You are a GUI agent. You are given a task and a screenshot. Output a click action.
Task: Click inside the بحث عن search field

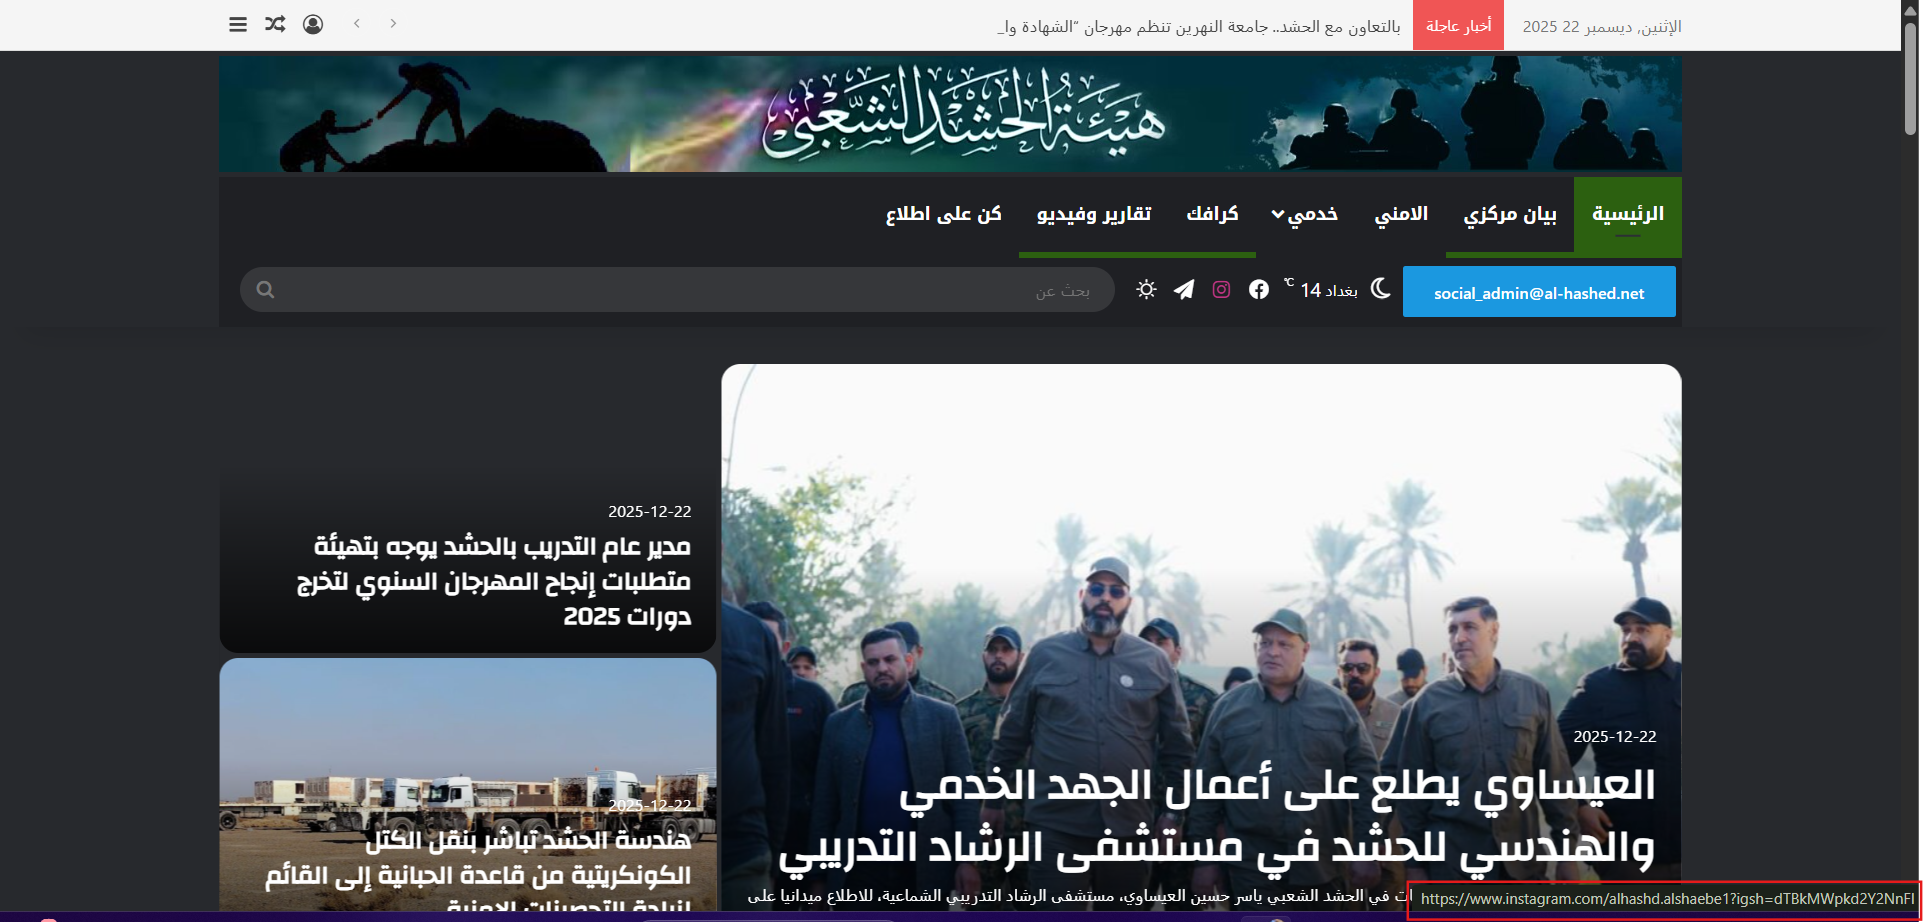pos(680,290)
